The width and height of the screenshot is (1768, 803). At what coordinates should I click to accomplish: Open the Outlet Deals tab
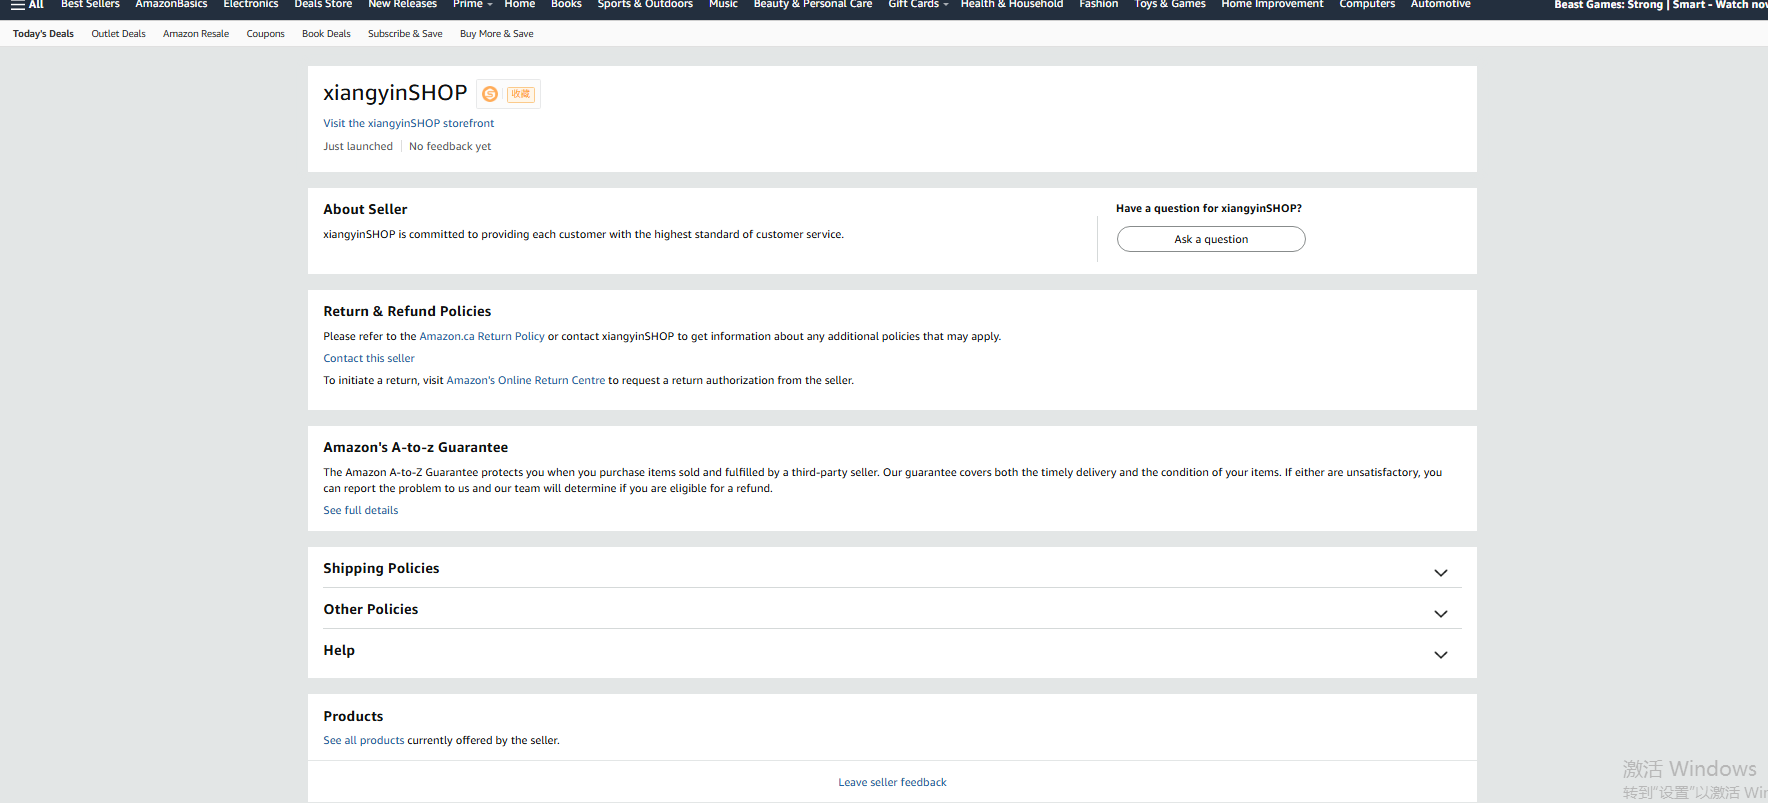tap(119, 34)
